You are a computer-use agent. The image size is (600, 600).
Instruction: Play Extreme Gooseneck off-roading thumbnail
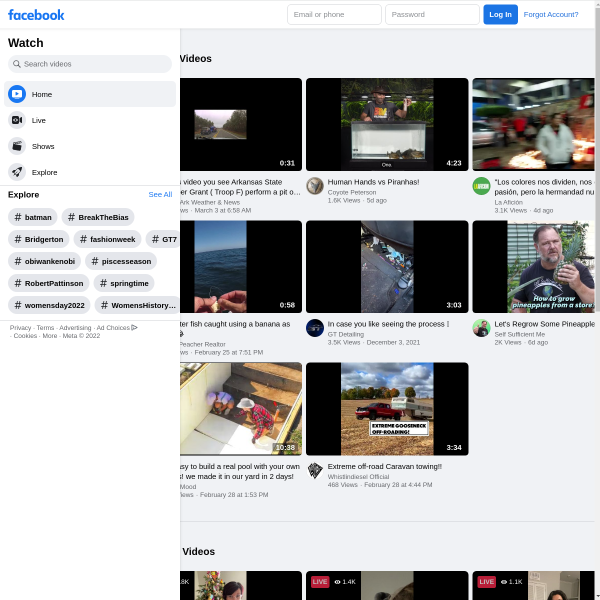pos(387,409)
